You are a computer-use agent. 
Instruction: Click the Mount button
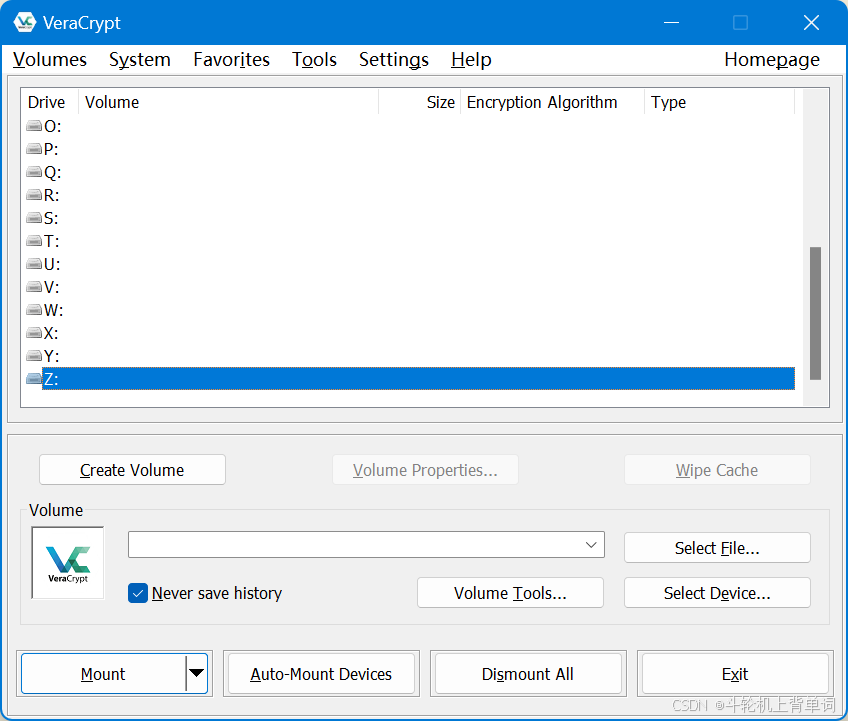pyautogui.click(x=103, y=673)
